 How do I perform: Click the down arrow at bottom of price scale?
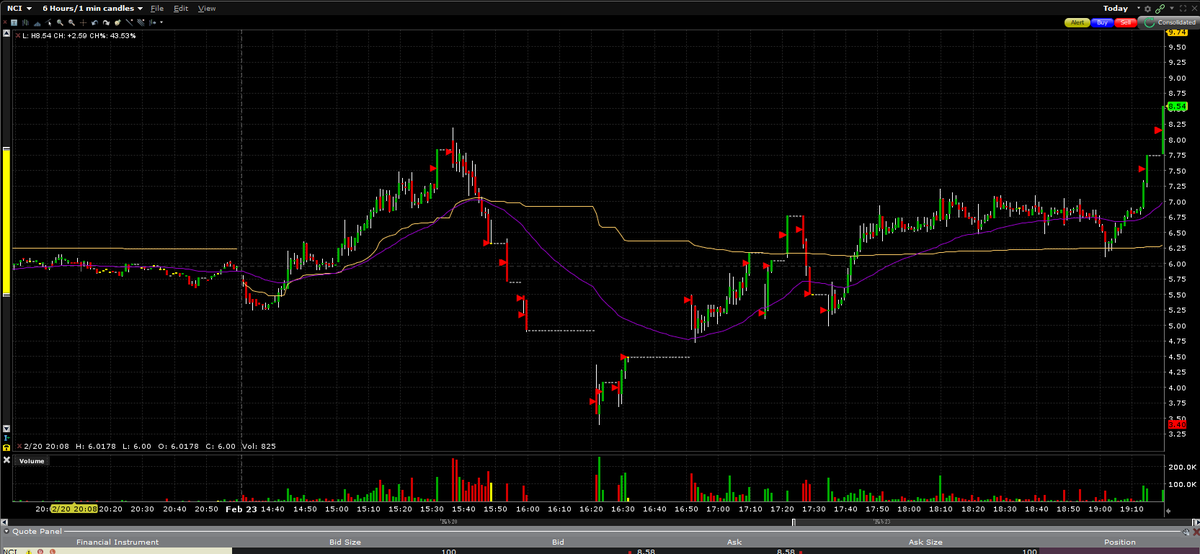pyautogui.click(x=6, y=428)
